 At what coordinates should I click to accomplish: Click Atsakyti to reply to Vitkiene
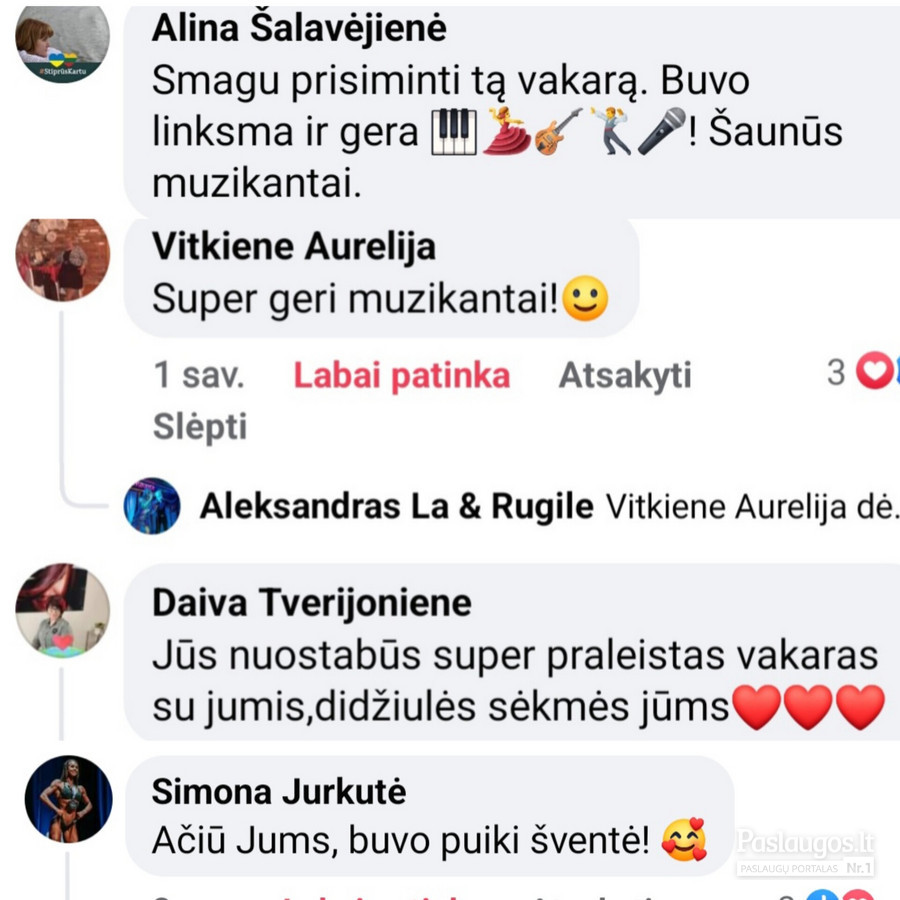pyautogui.click(x=625, y=376)
